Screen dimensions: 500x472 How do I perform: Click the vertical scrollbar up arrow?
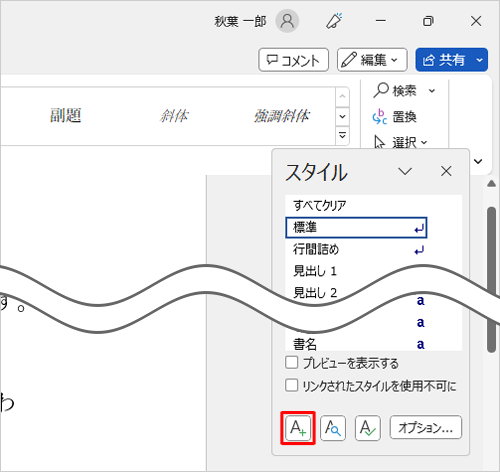point(491,183)
